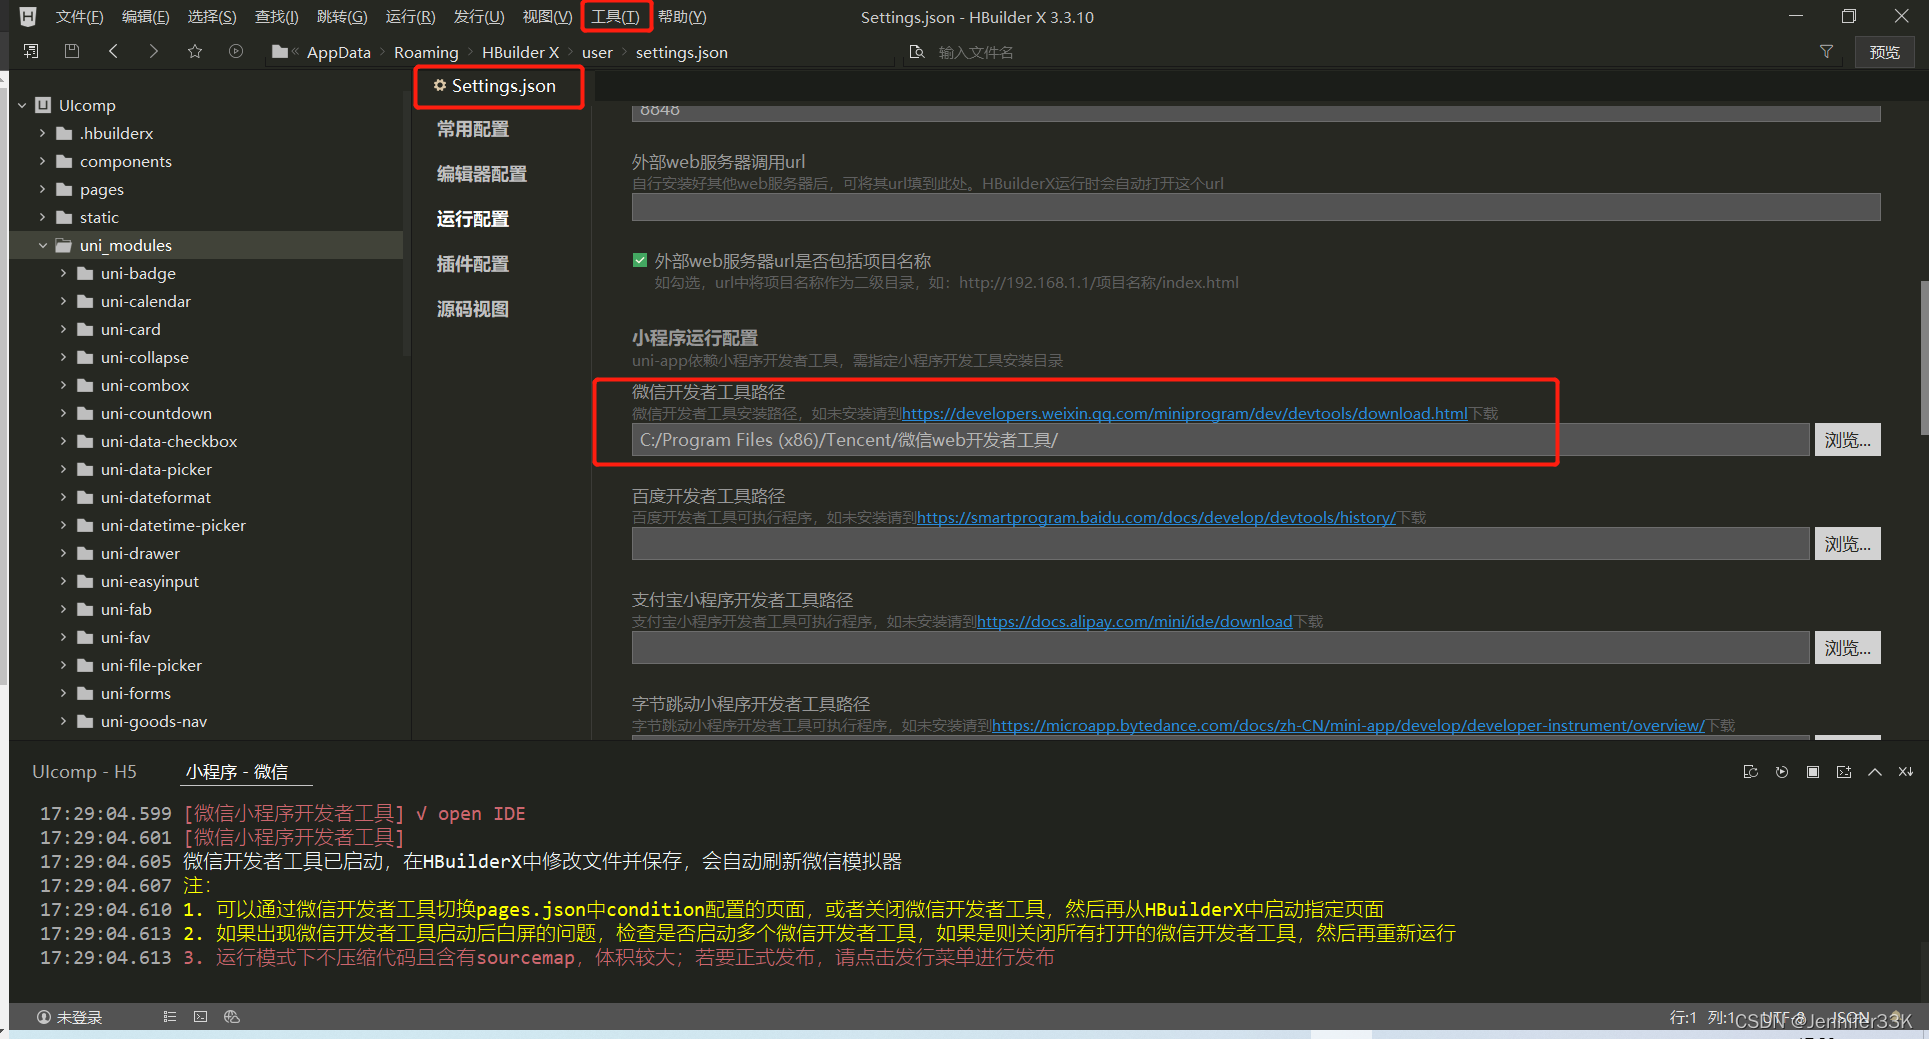Select the 编辑器配置 settings section
The image size is (1929, 1039).
482,174
